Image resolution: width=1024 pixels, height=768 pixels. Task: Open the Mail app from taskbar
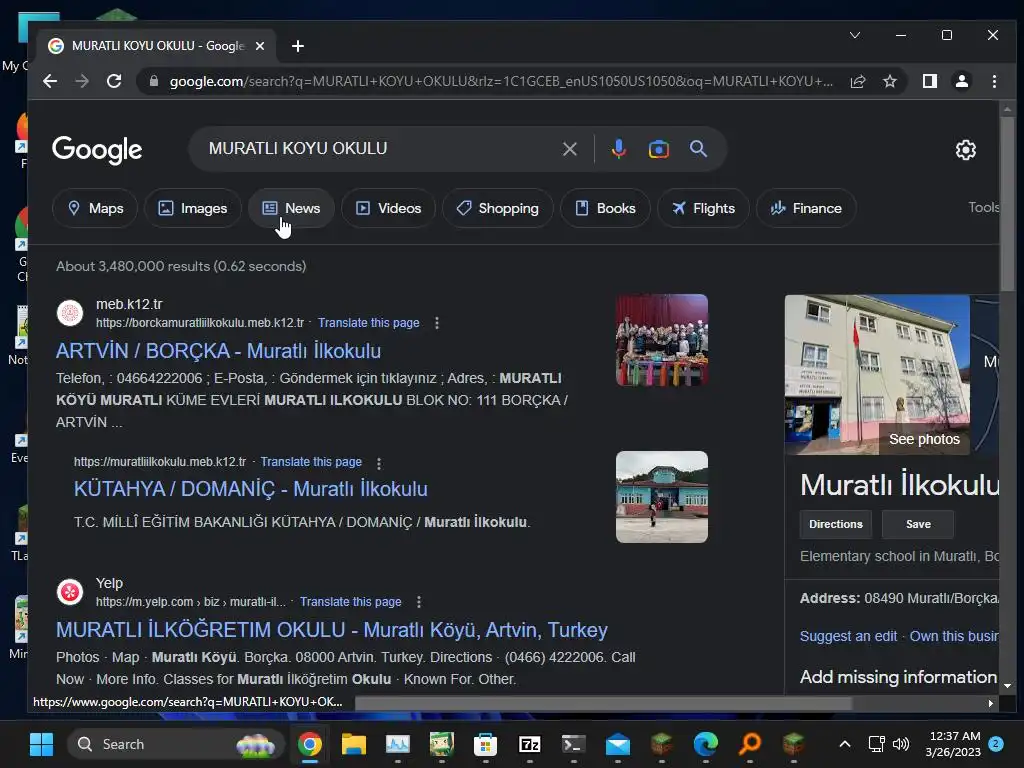[x=618, y=744]
